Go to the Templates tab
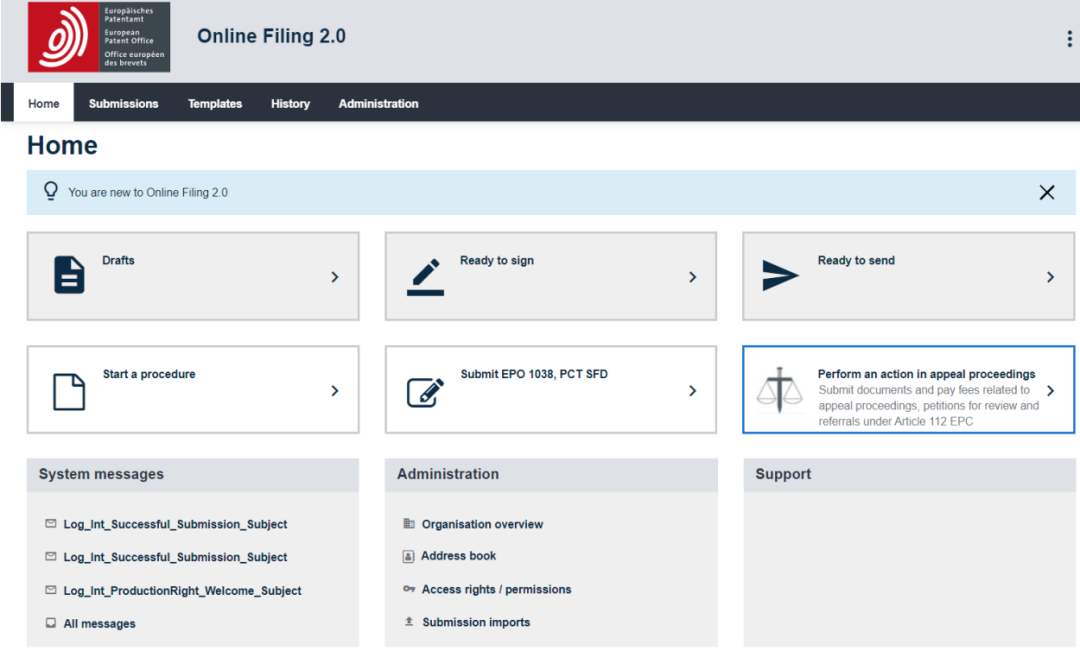 [x=215, y=103]
